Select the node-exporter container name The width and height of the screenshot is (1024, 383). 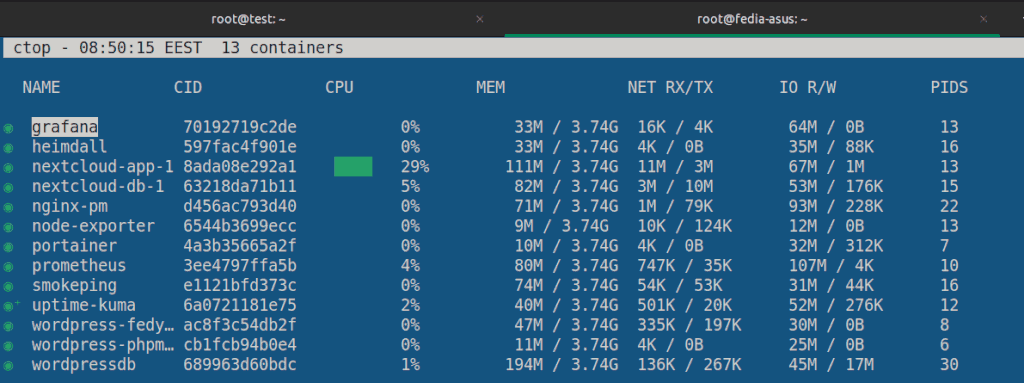pos(93,226)
